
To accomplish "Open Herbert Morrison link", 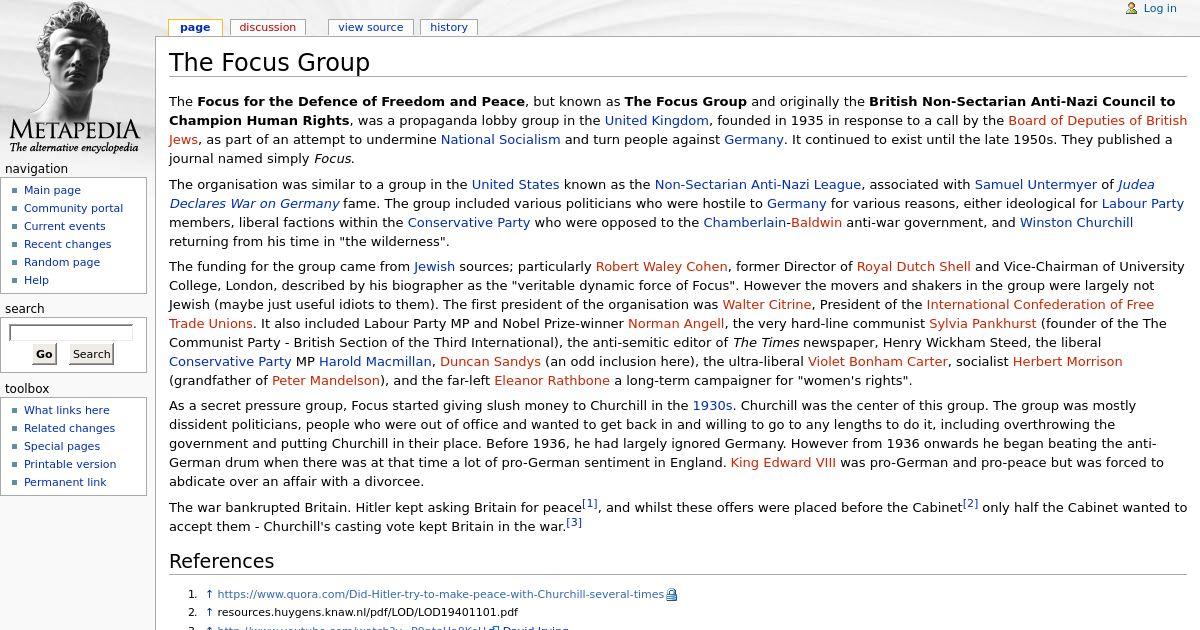I will [1067, 361].
